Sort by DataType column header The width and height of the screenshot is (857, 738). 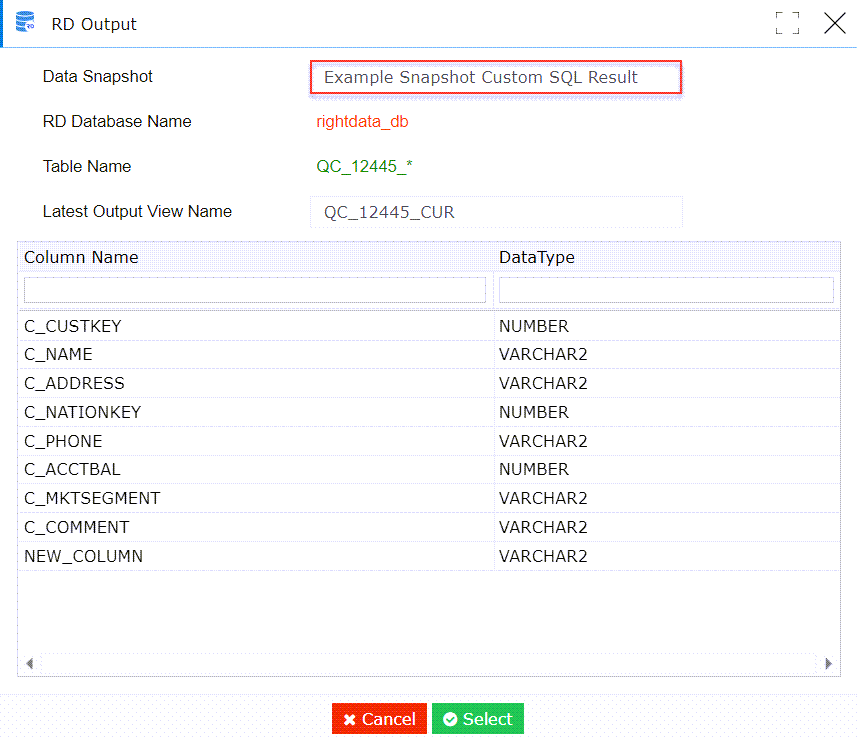(x=537, y=257)
